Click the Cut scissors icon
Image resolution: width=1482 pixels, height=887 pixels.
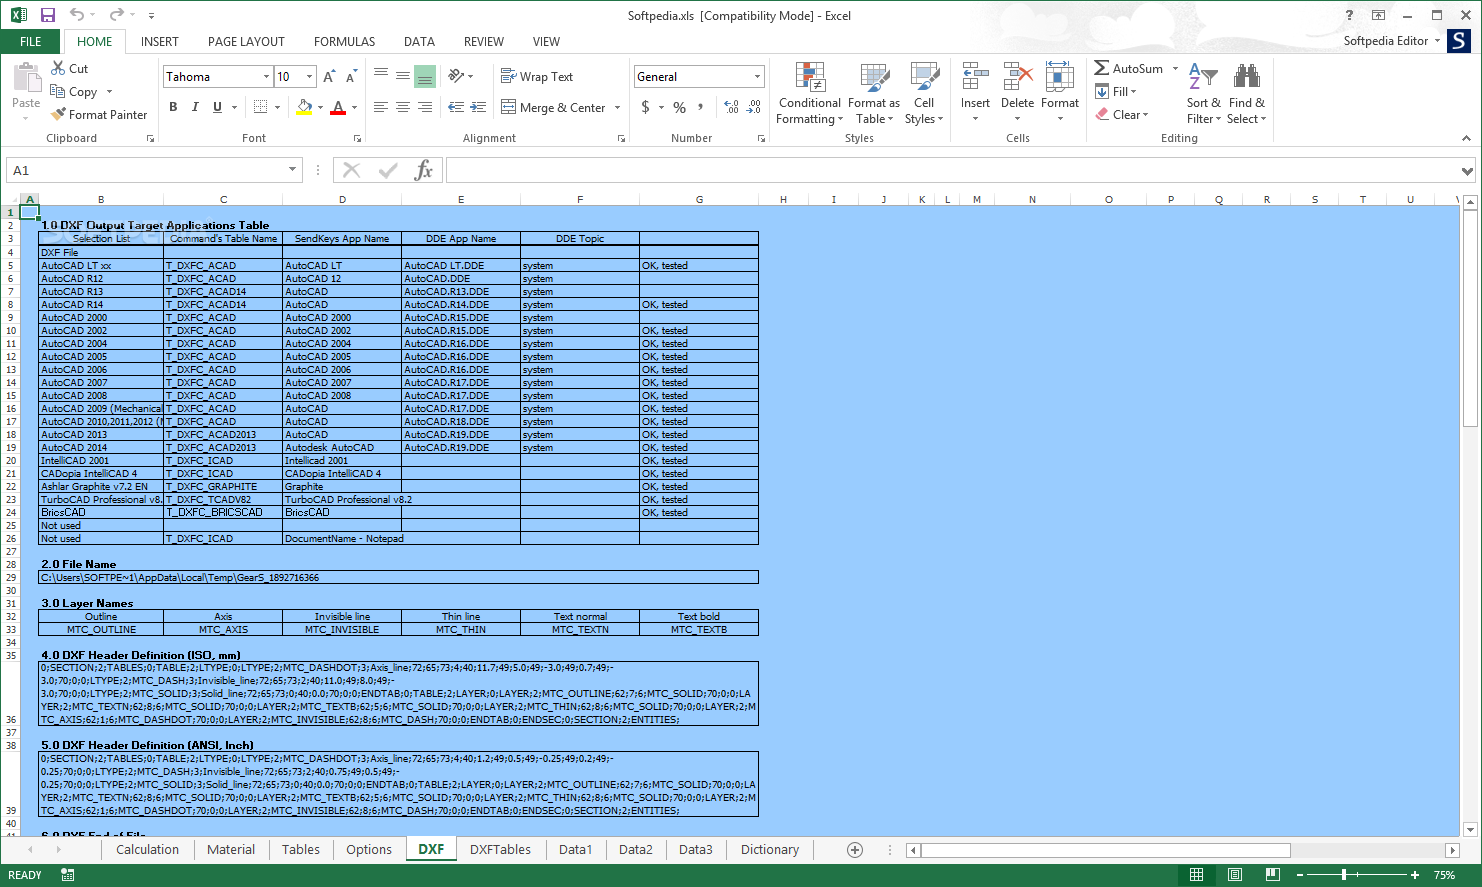[59, 68]
